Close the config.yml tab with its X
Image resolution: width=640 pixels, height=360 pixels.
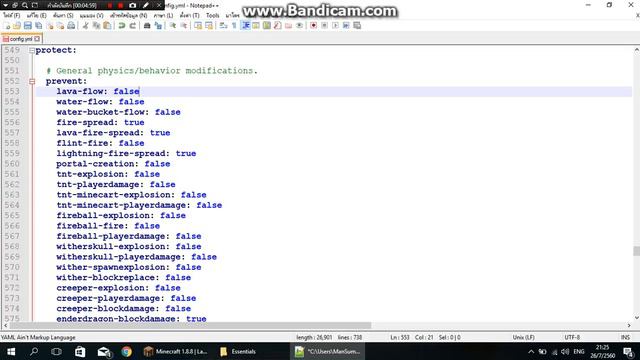coord(37,39)
